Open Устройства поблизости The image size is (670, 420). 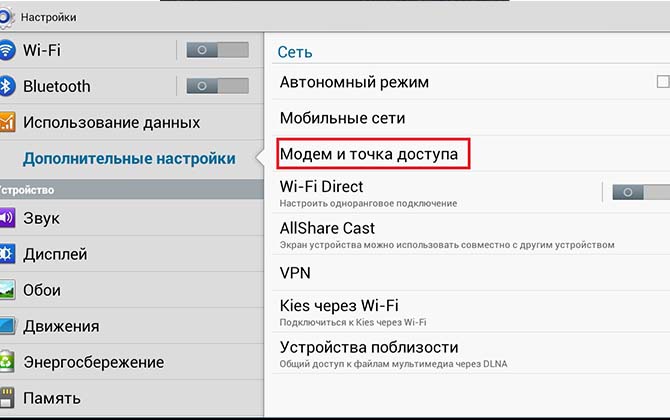471,353
